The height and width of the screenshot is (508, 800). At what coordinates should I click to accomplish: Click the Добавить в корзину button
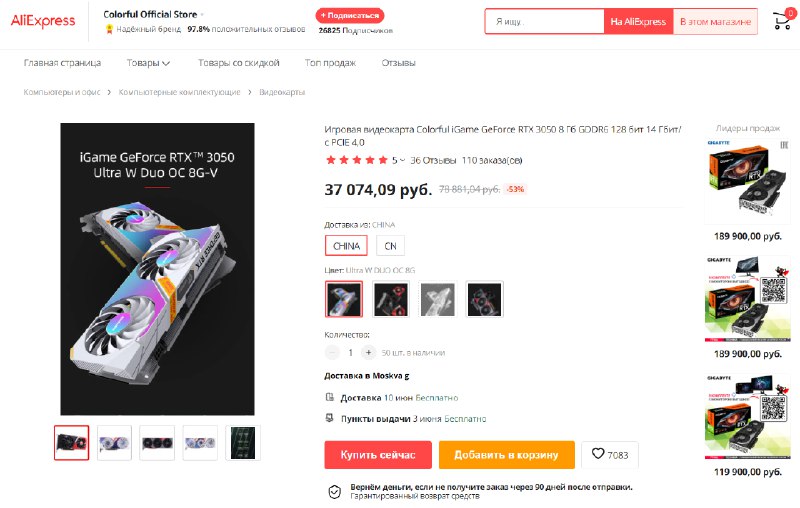tap(507, 454)
